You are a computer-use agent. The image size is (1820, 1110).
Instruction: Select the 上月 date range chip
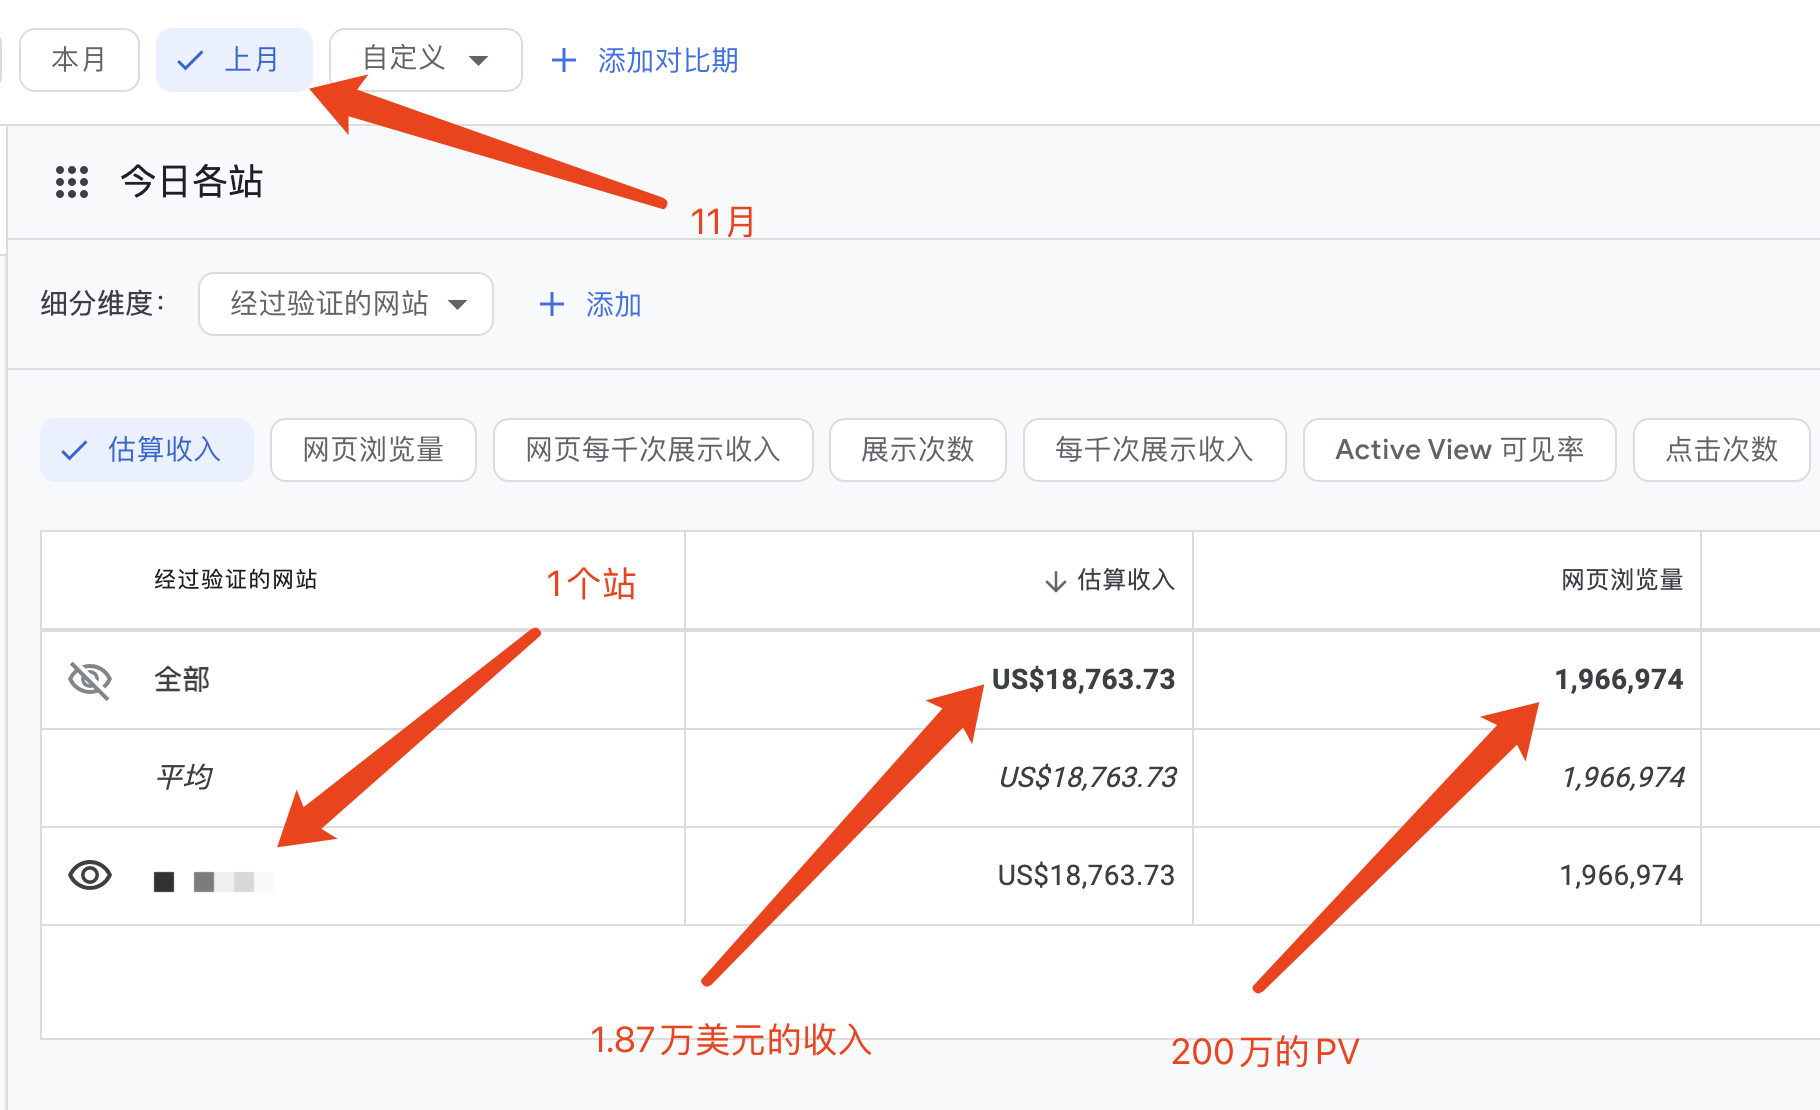point(234,60)
